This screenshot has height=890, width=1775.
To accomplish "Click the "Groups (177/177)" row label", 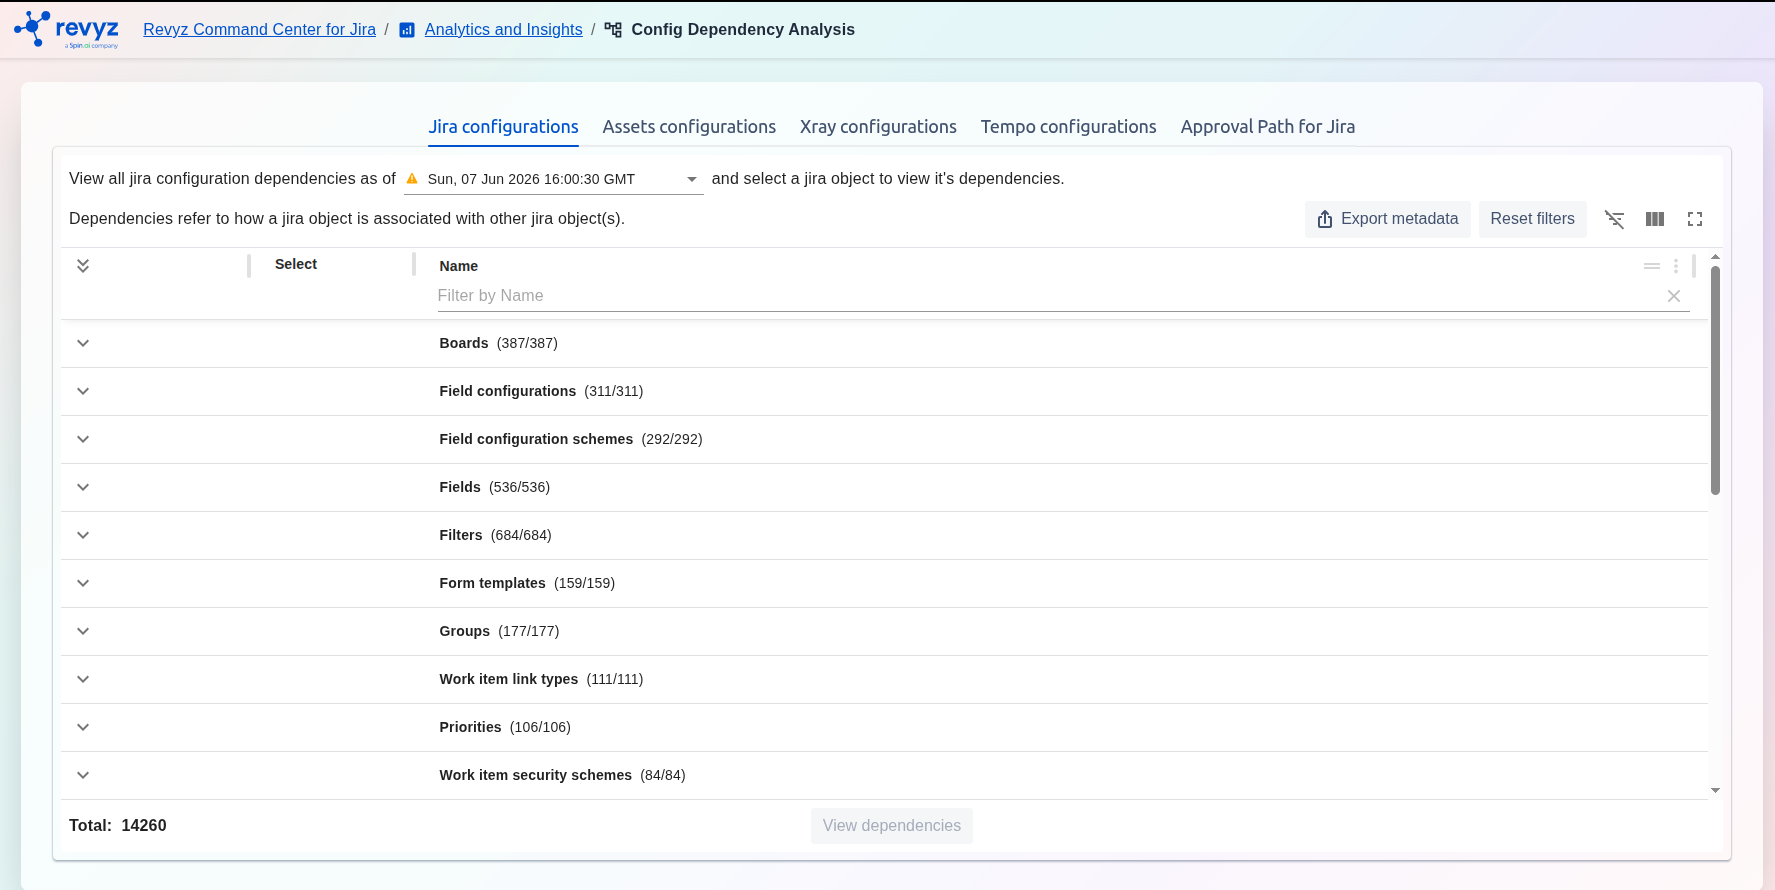I will click(x=499, y=631).
